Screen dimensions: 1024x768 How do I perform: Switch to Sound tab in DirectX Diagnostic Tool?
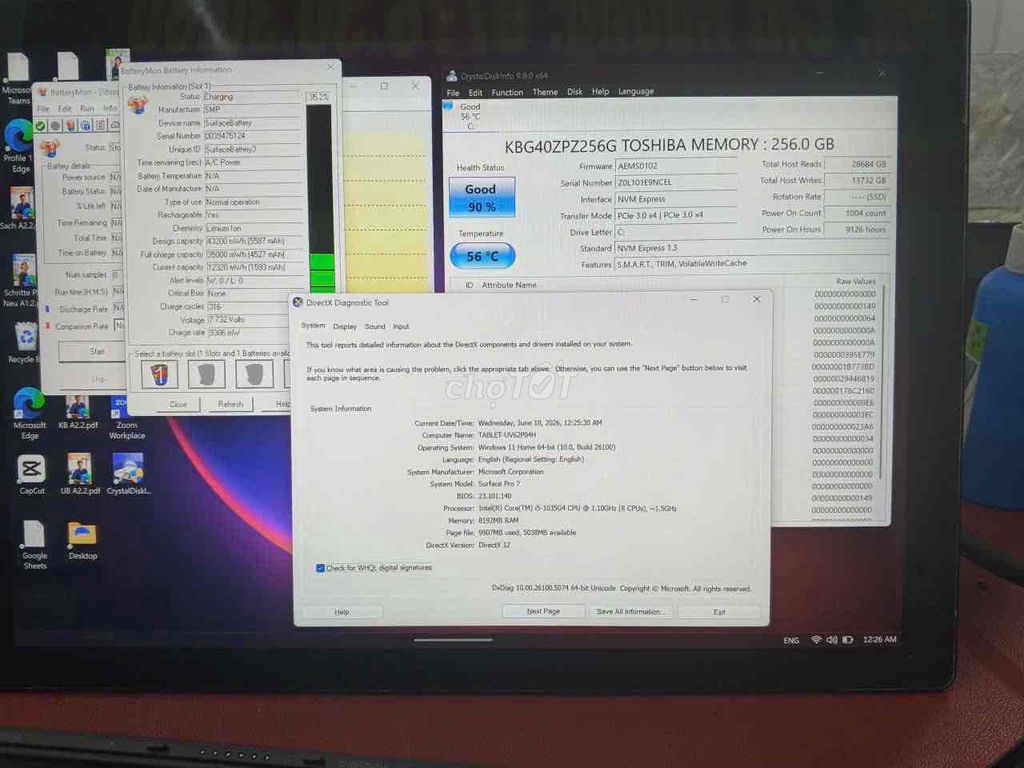coord(375,326)
